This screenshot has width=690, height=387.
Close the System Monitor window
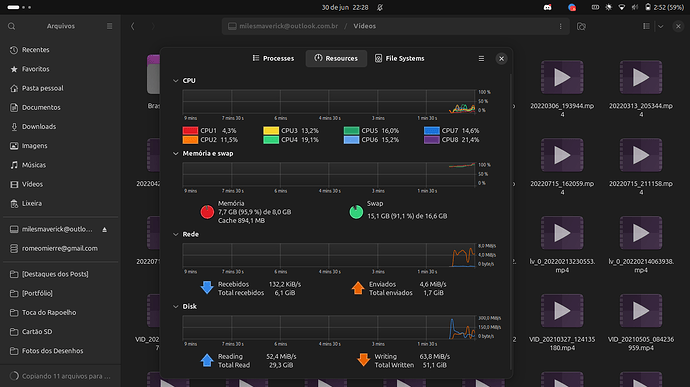501,59
